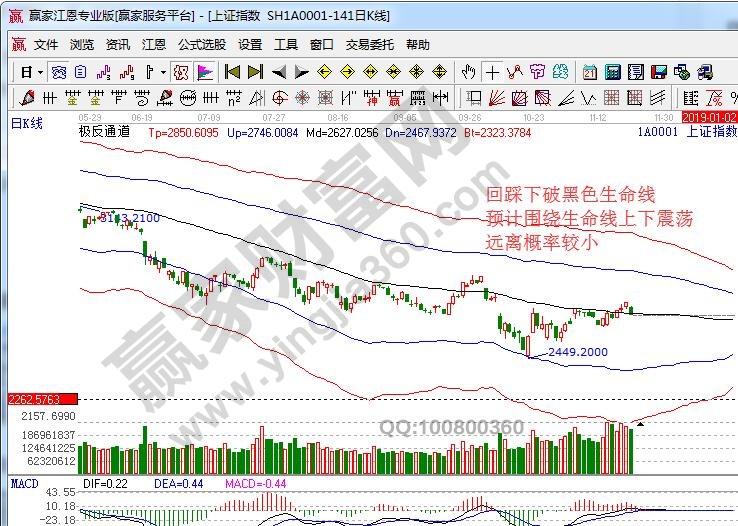Viewport: 738px width, 526px height.
Task: Click the 上证指数 stock name label
Action: [711, 131]
